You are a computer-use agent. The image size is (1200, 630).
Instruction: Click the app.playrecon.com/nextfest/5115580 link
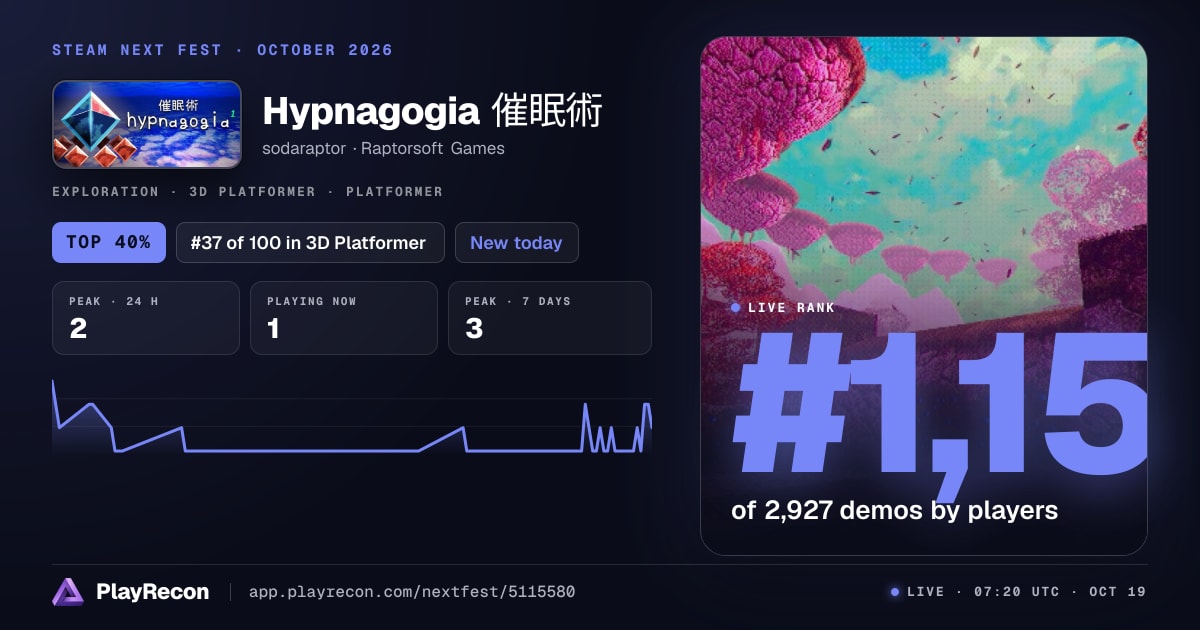pos(412,592)
